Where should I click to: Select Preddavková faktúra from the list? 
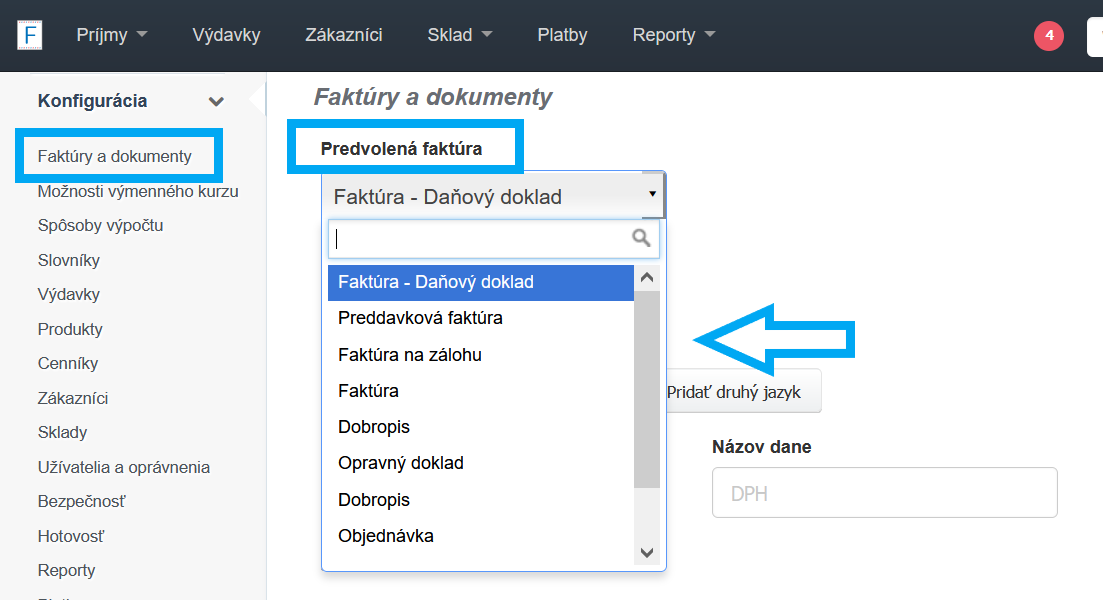(x=420, y=318)
